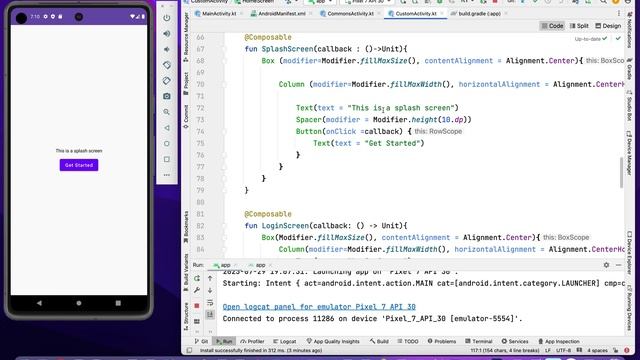
Task: Switch to MainActivity.kt editor tab
Action: point(216,13)
